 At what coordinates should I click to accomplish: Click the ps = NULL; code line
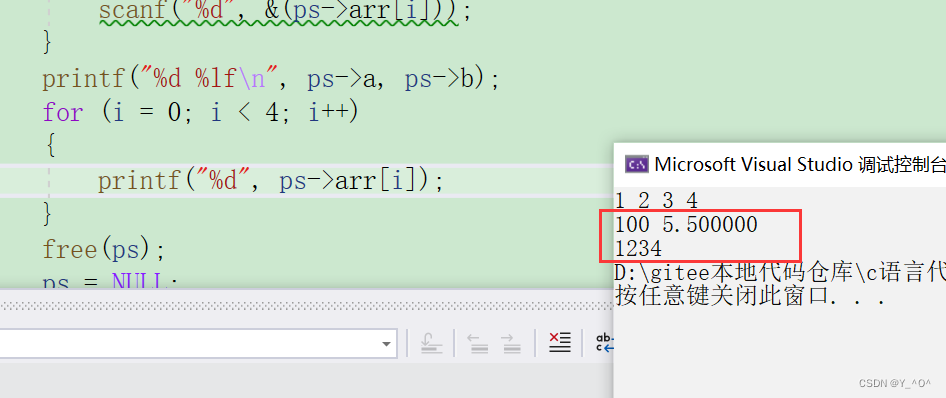click(x=110, y=281)
